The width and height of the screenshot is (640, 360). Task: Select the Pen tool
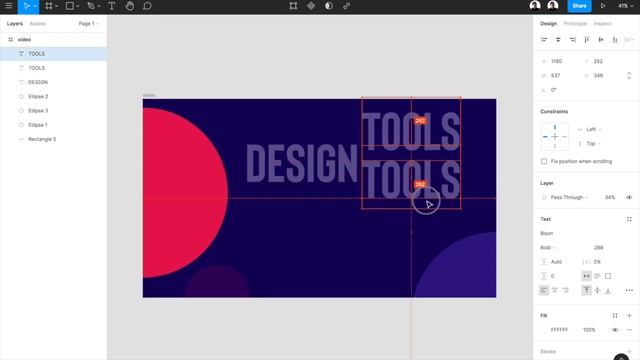pyautogui.click(x=91, y=6)
